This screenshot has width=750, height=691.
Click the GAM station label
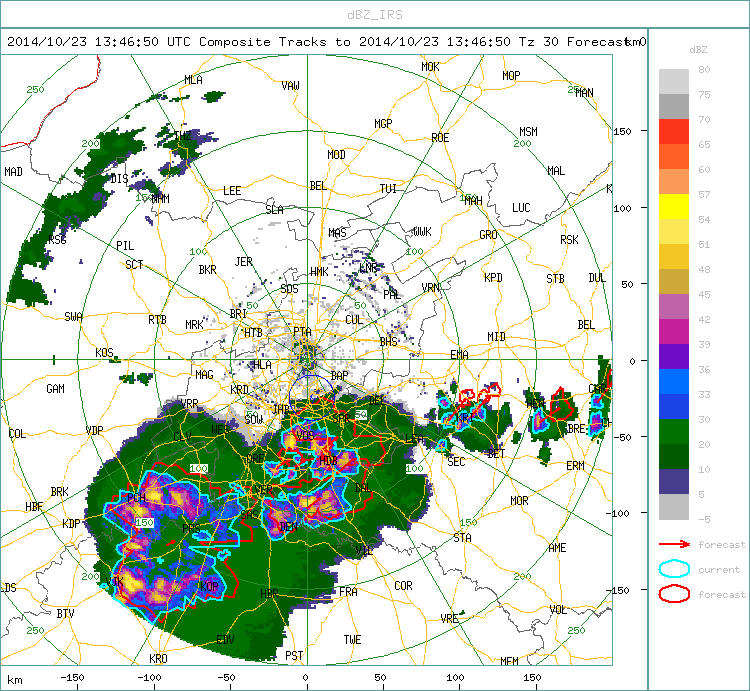point(55,389)
